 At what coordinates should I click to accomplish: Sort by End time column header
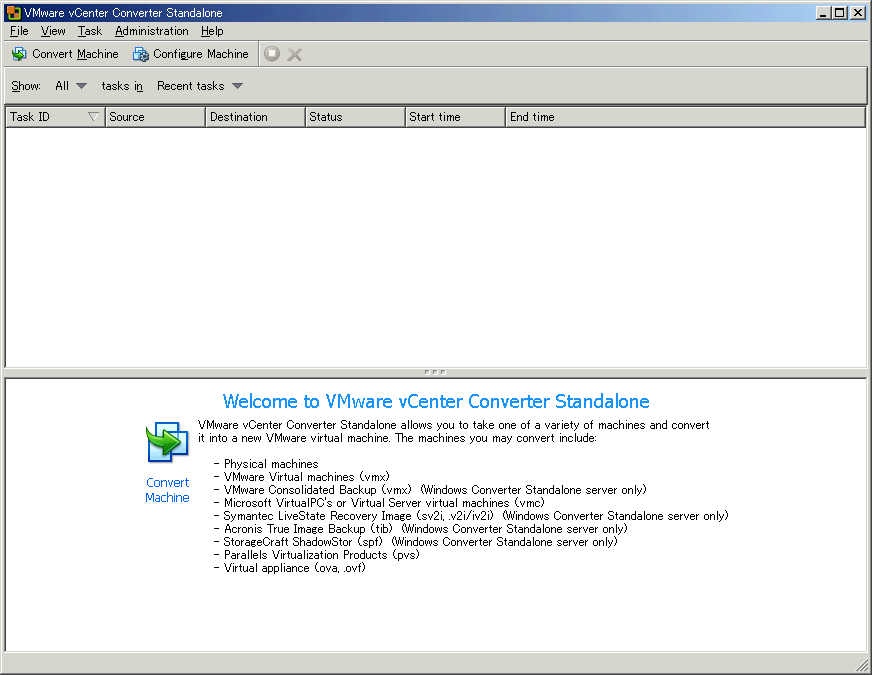coord(686,117)
